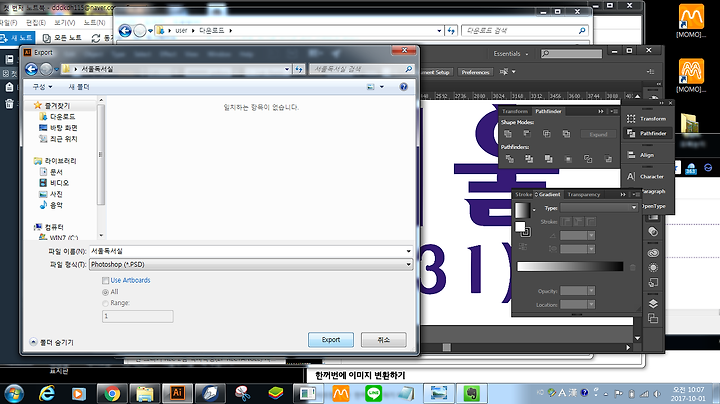Click the stroke box in Gradient panel
This screenshot has width=720, height=404.
[x=526, y=232]
